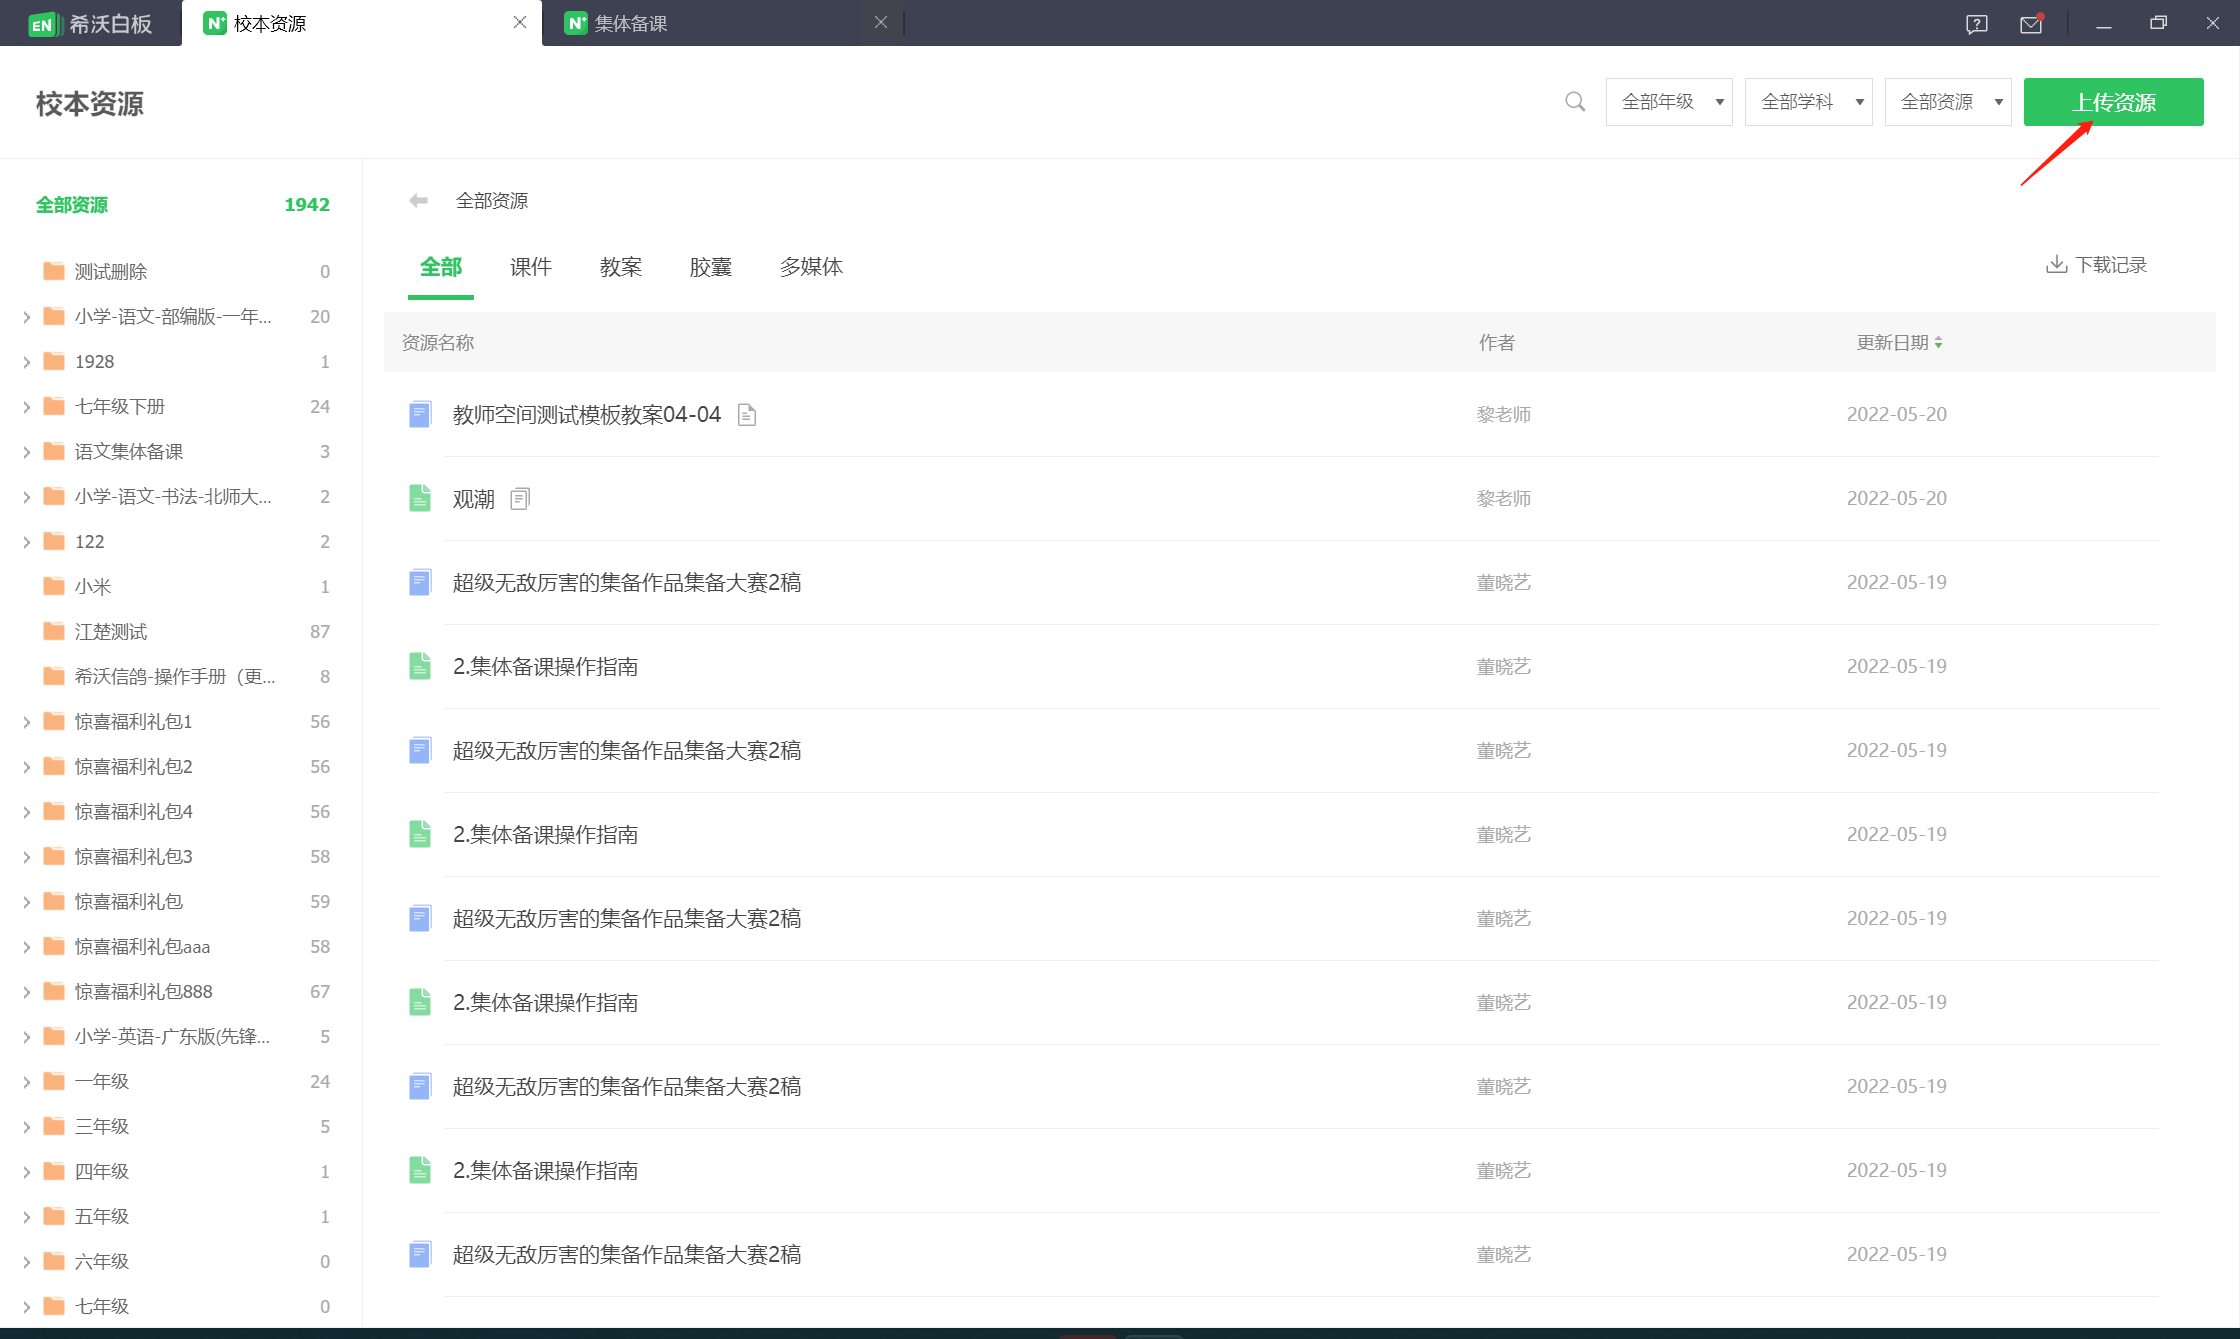
Task: Click the sort arrows on 更新日期
Action: click(x=1938, y=342)
